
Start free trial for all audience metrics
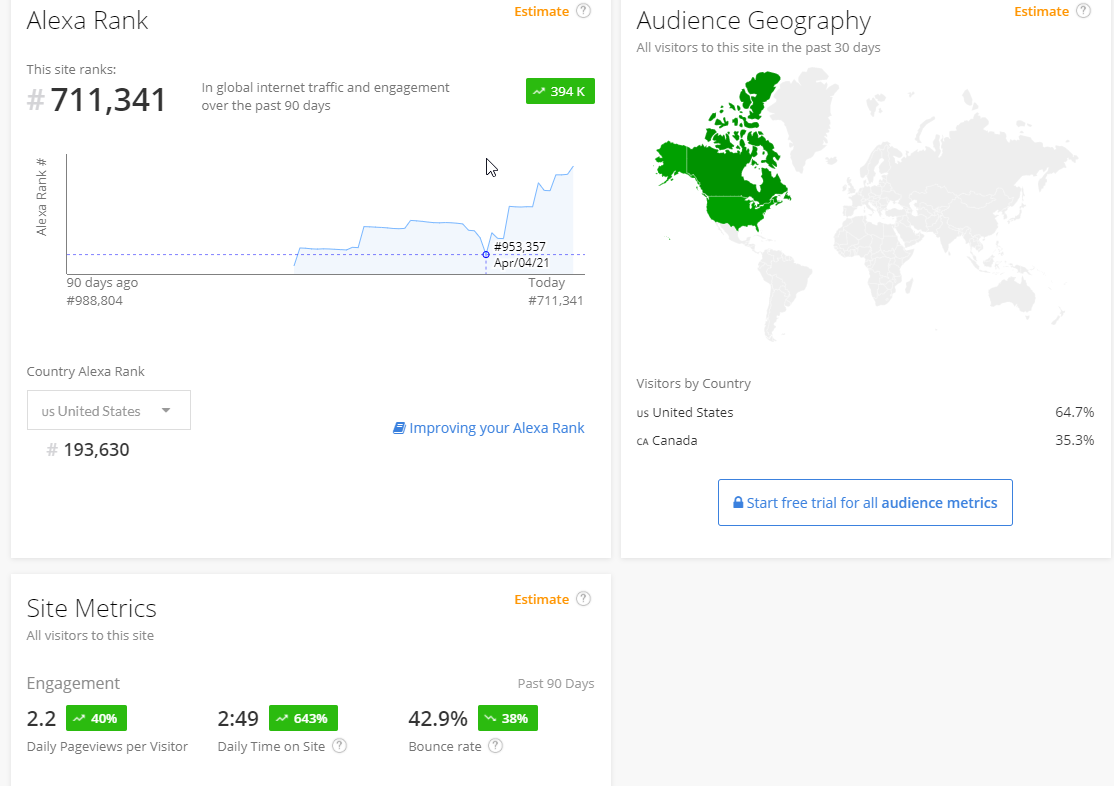coord(865,502)
